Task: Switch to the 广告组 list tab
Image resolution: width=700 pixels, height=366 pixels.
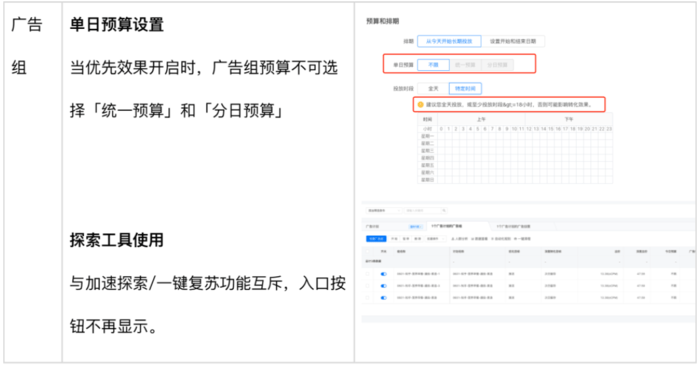Action: coord(447,226)
